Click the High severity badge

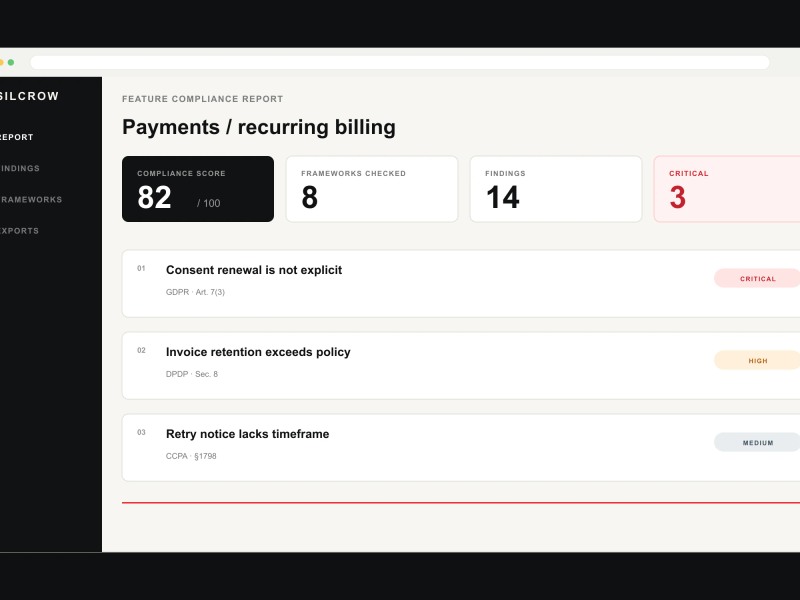(x=757, y=360)
